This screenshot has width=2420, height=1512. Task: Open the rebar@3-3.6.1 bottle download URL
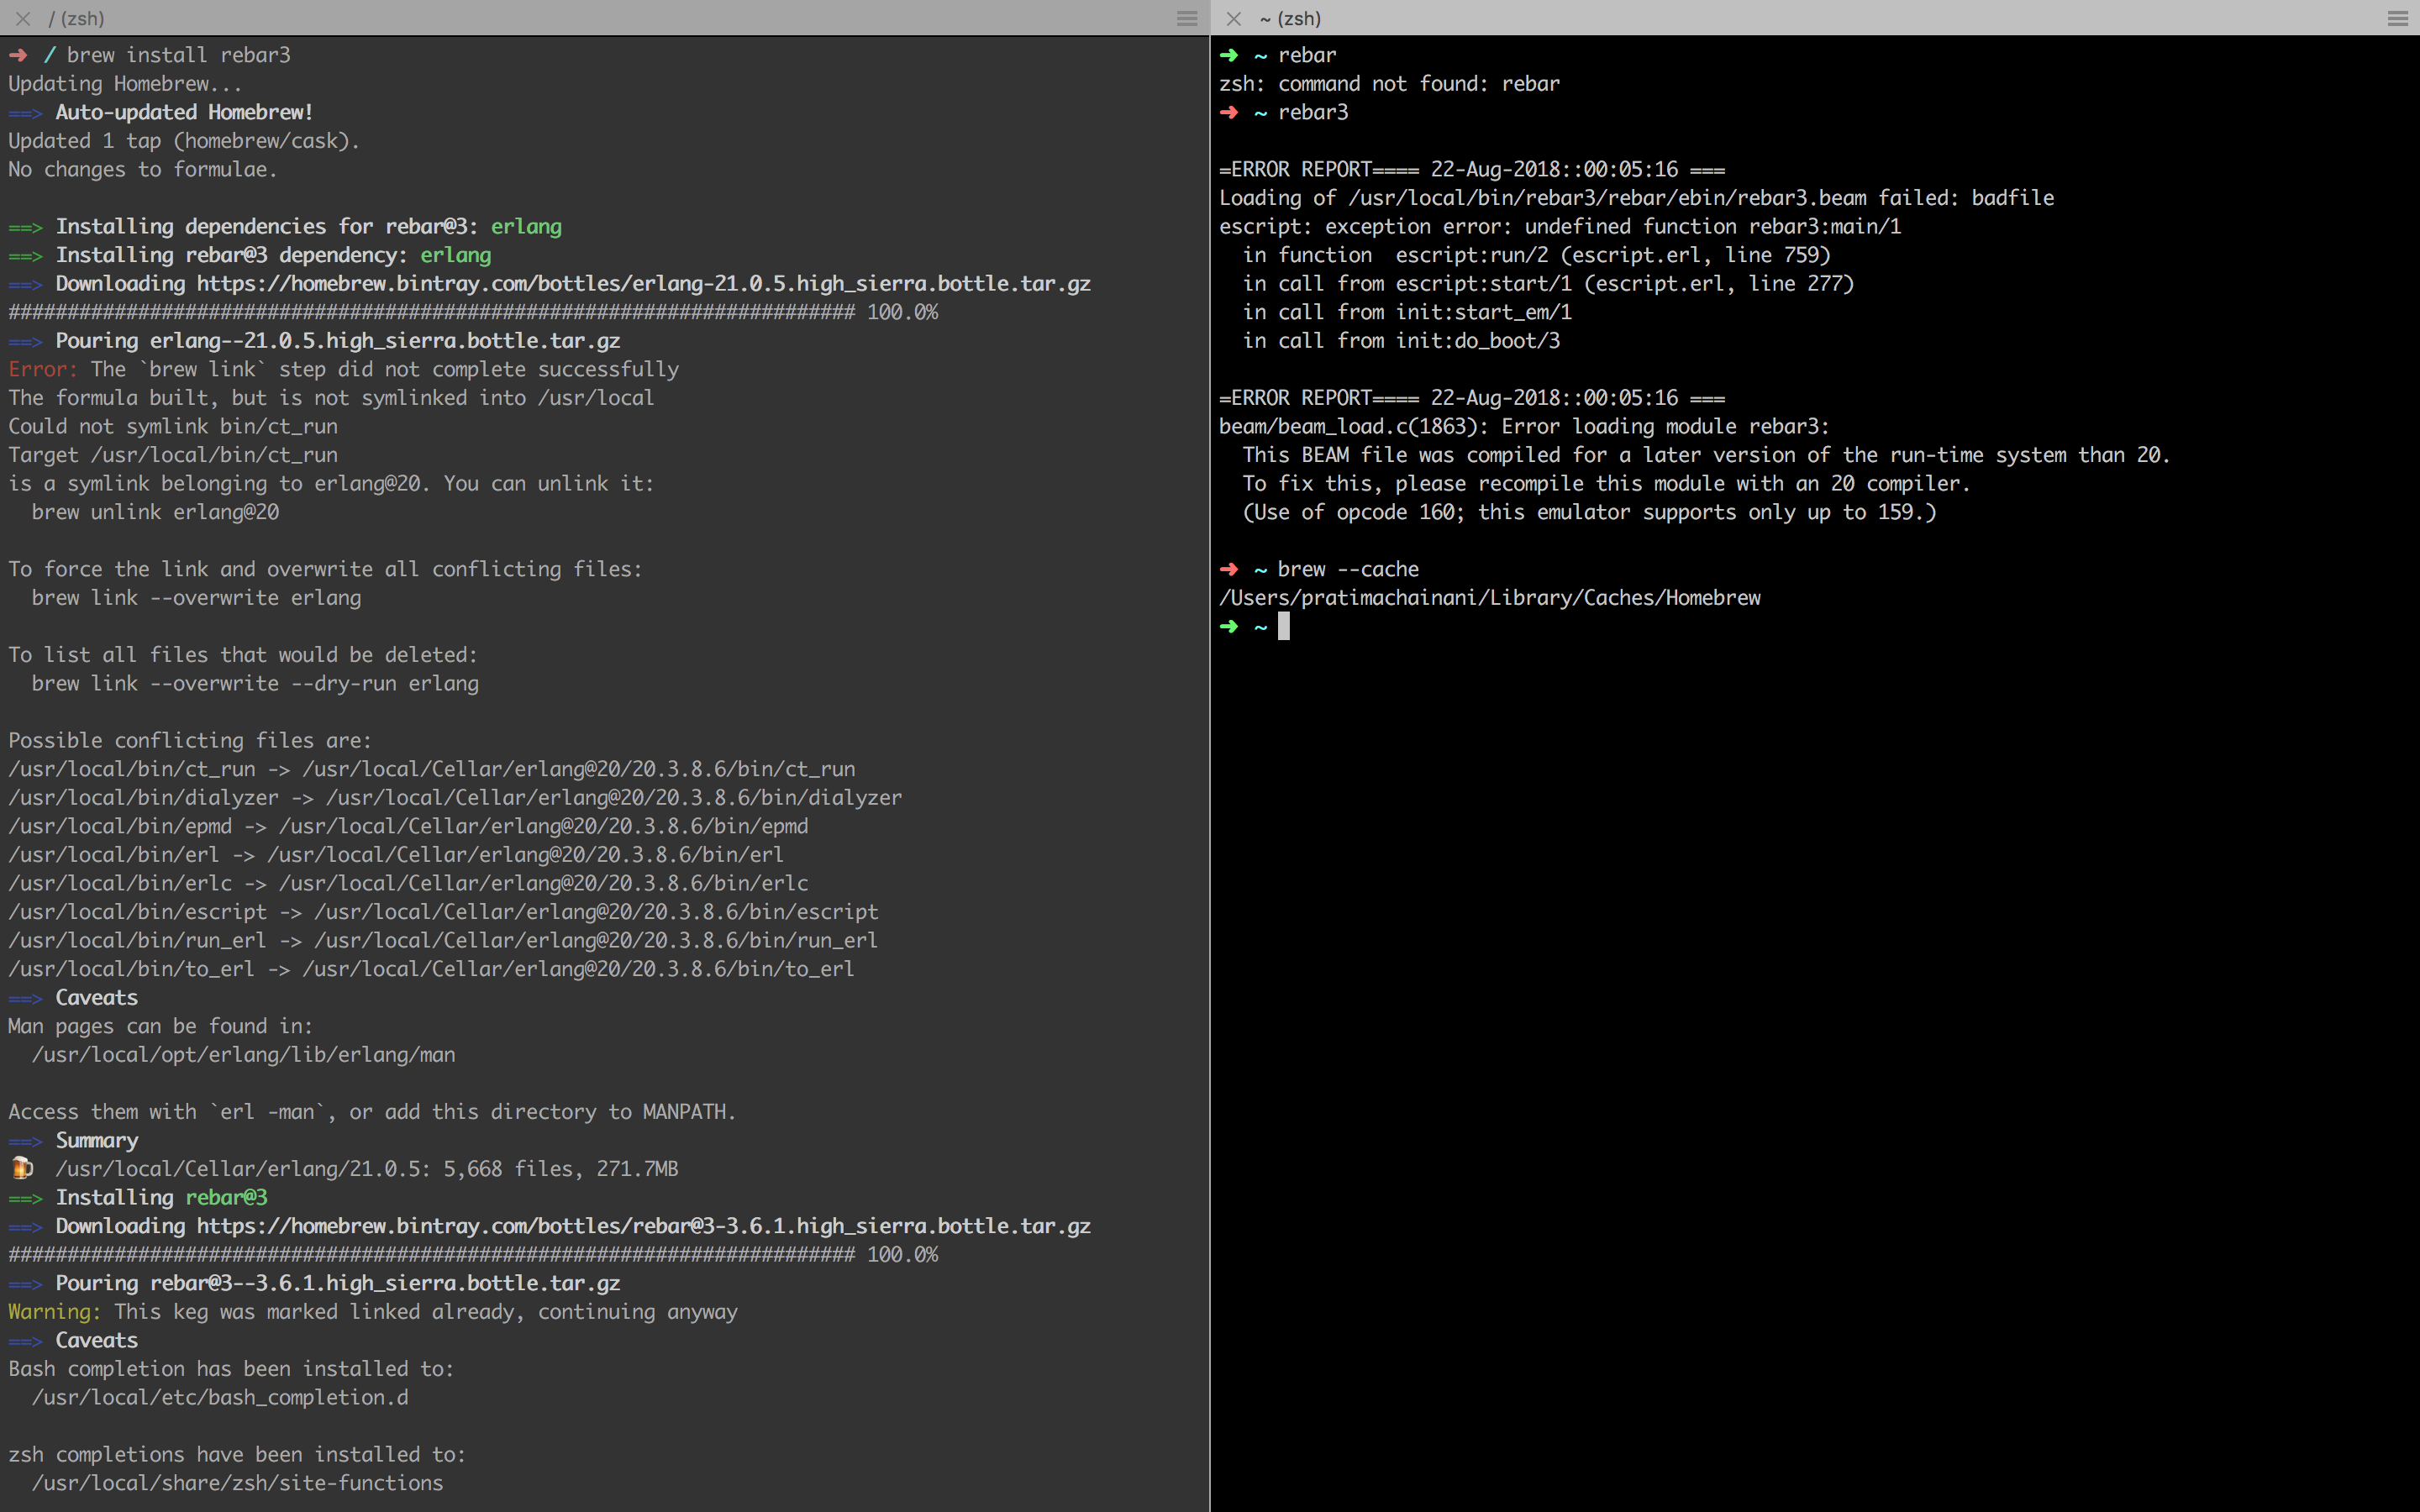tap(643, 1226)
